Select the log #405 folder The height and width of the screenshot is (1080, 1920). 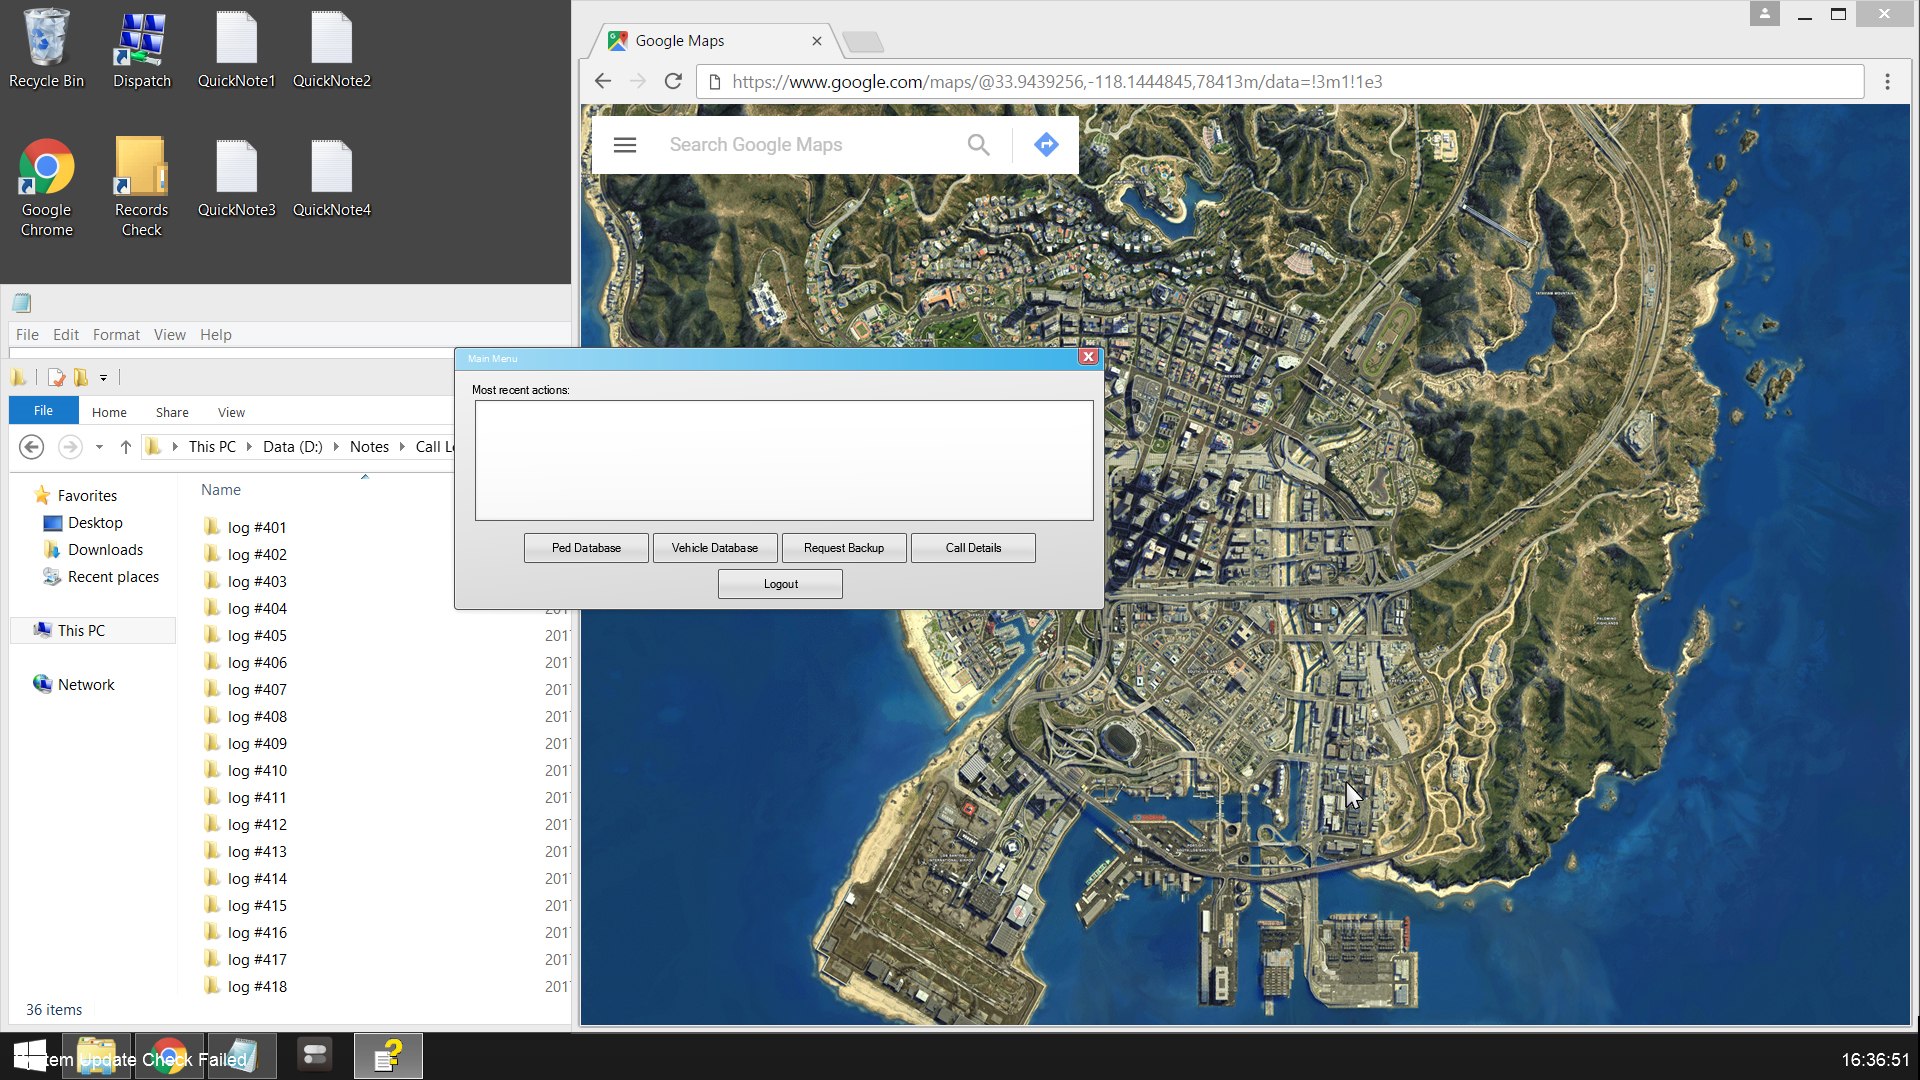click(257, 636)
